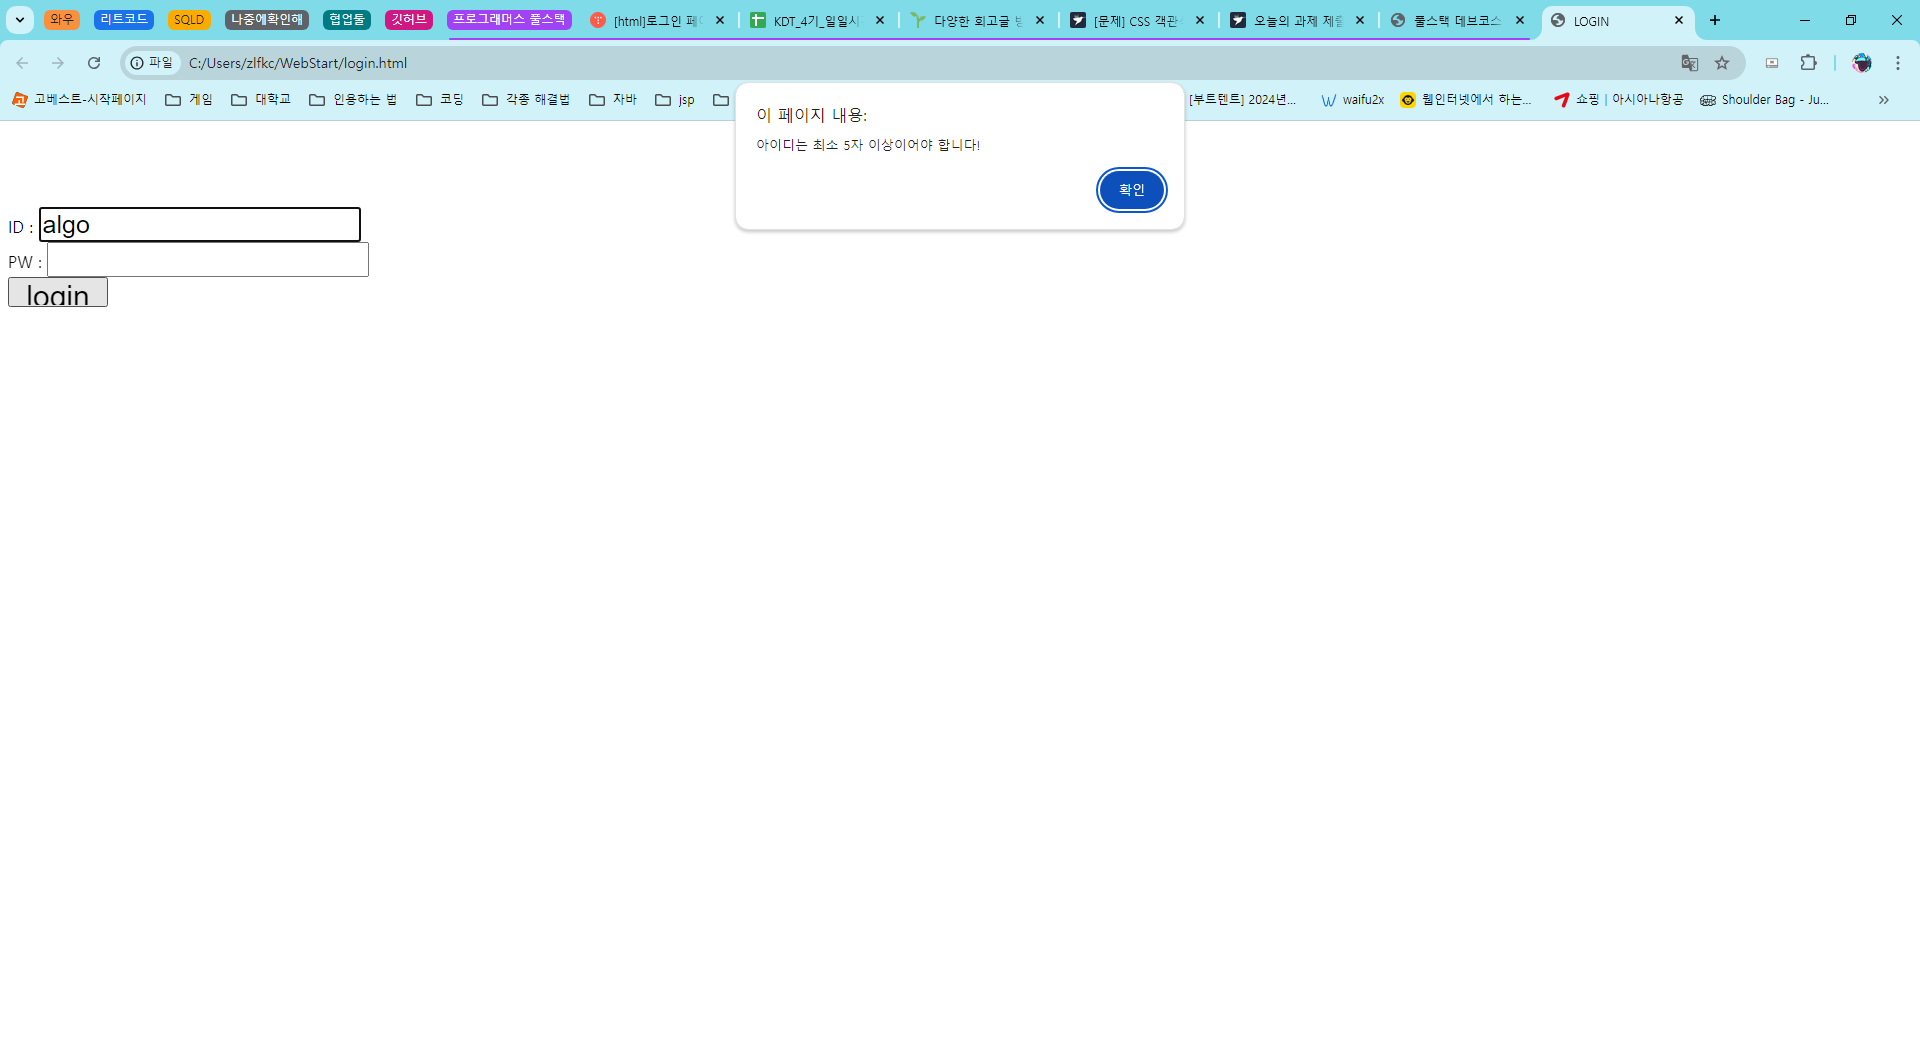This screenshot has width=1920, height=1040.
Task: Open the [부트텐트] 2024년 bookmark
Action: [1242, 100]
